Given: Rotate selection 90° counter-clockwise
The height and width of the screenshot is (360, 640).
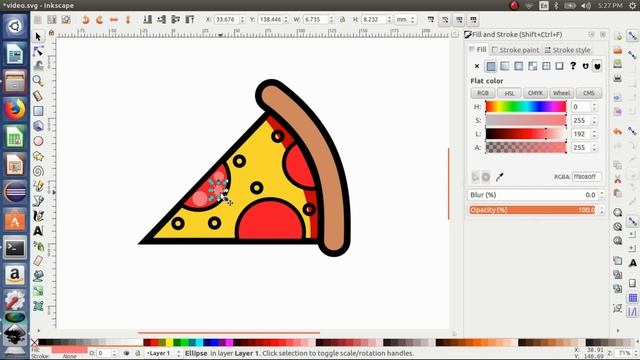Looking at the screenshot, I should pyautogui.click(x=85, y=20).
